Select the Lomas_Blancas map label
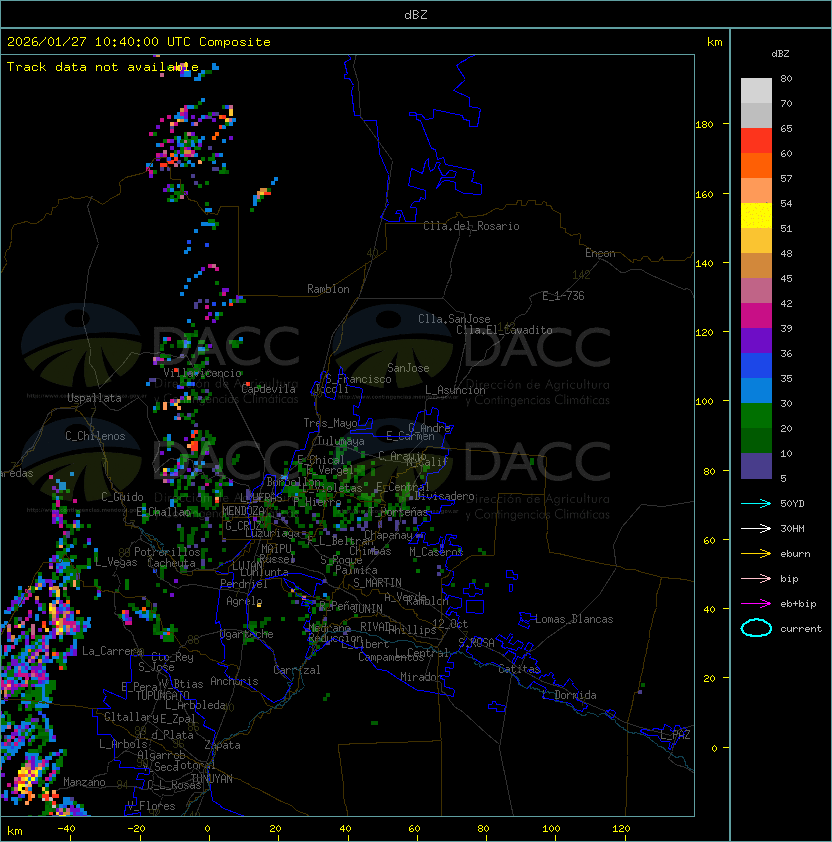Screen dimensions: 832x842 [x=574, y=619]
